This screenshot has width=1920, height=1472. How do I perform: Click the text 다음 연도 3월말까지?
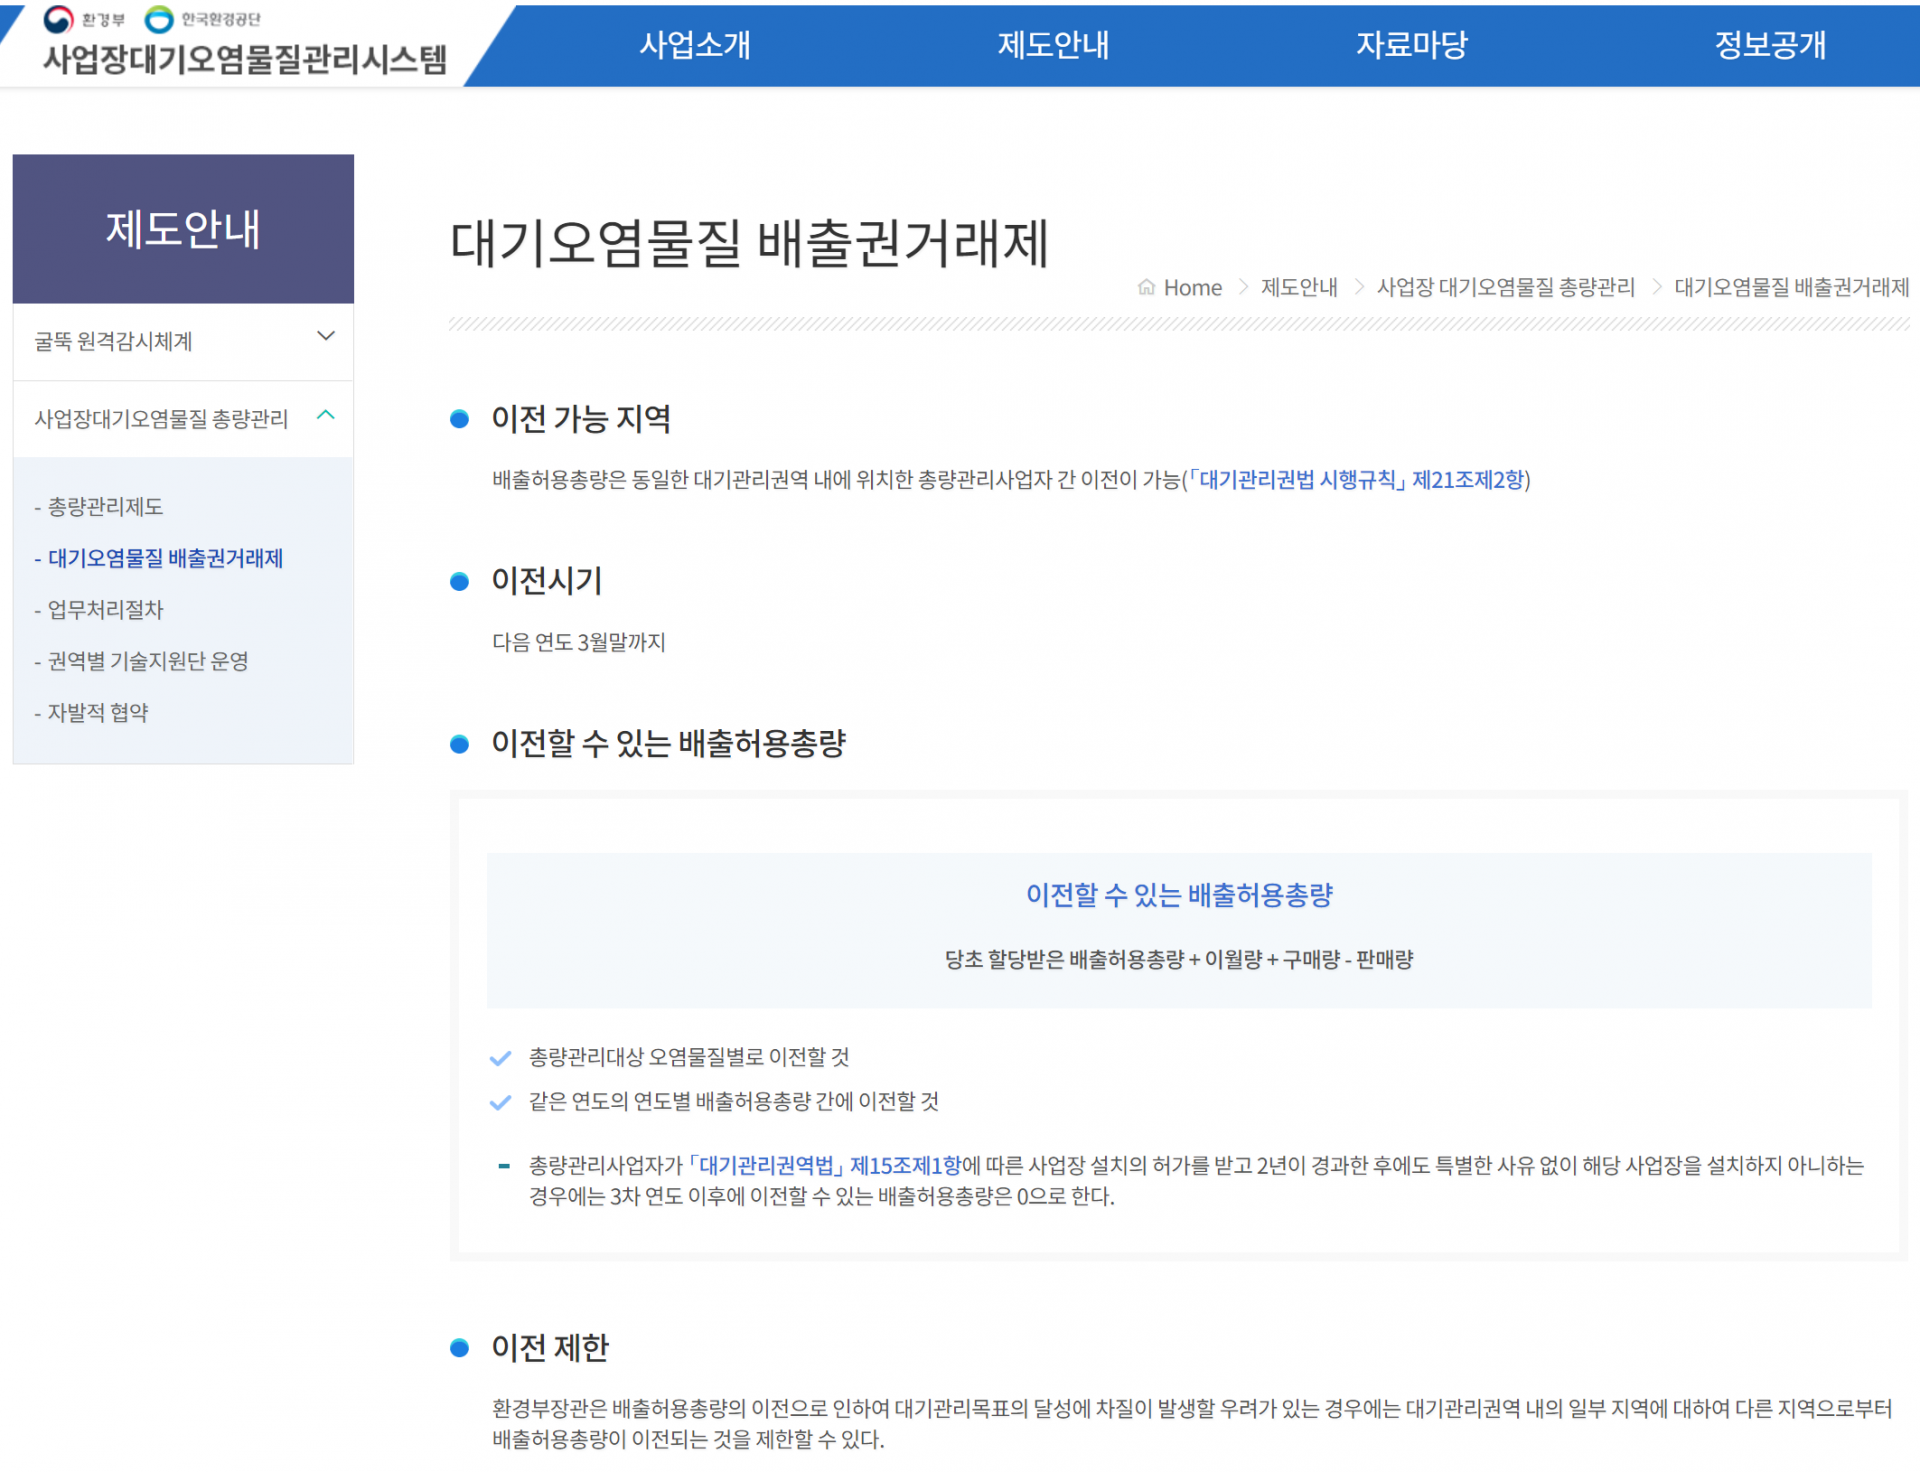coord(579,642)
